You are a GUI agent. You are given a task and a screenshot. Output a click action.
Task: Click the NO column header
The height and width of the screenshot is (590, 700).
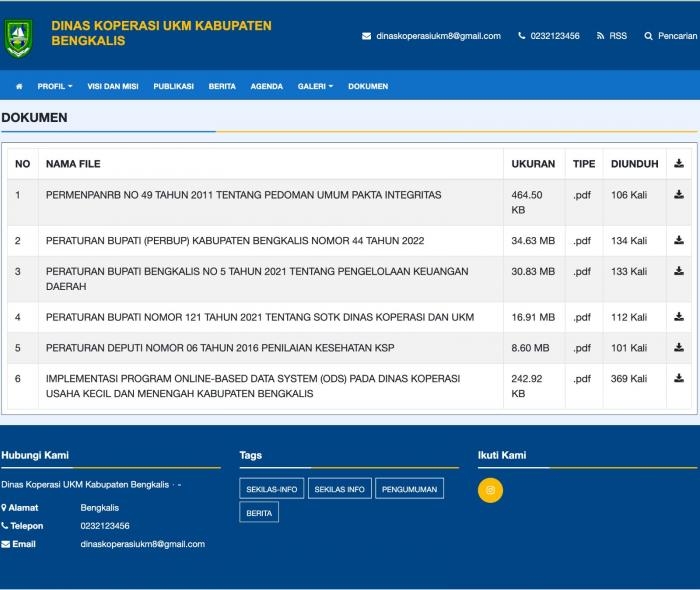point(22,164)
